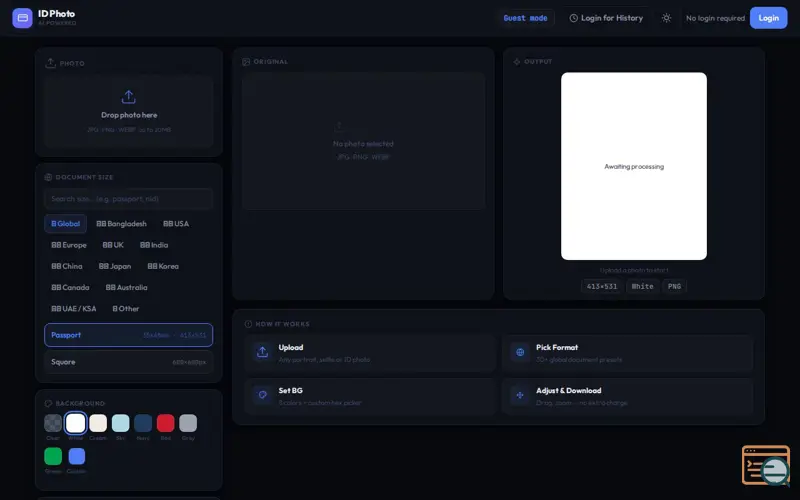The image size is (800, 500).
Task: Focus the document size search field
Action: [x=129, y=198]
